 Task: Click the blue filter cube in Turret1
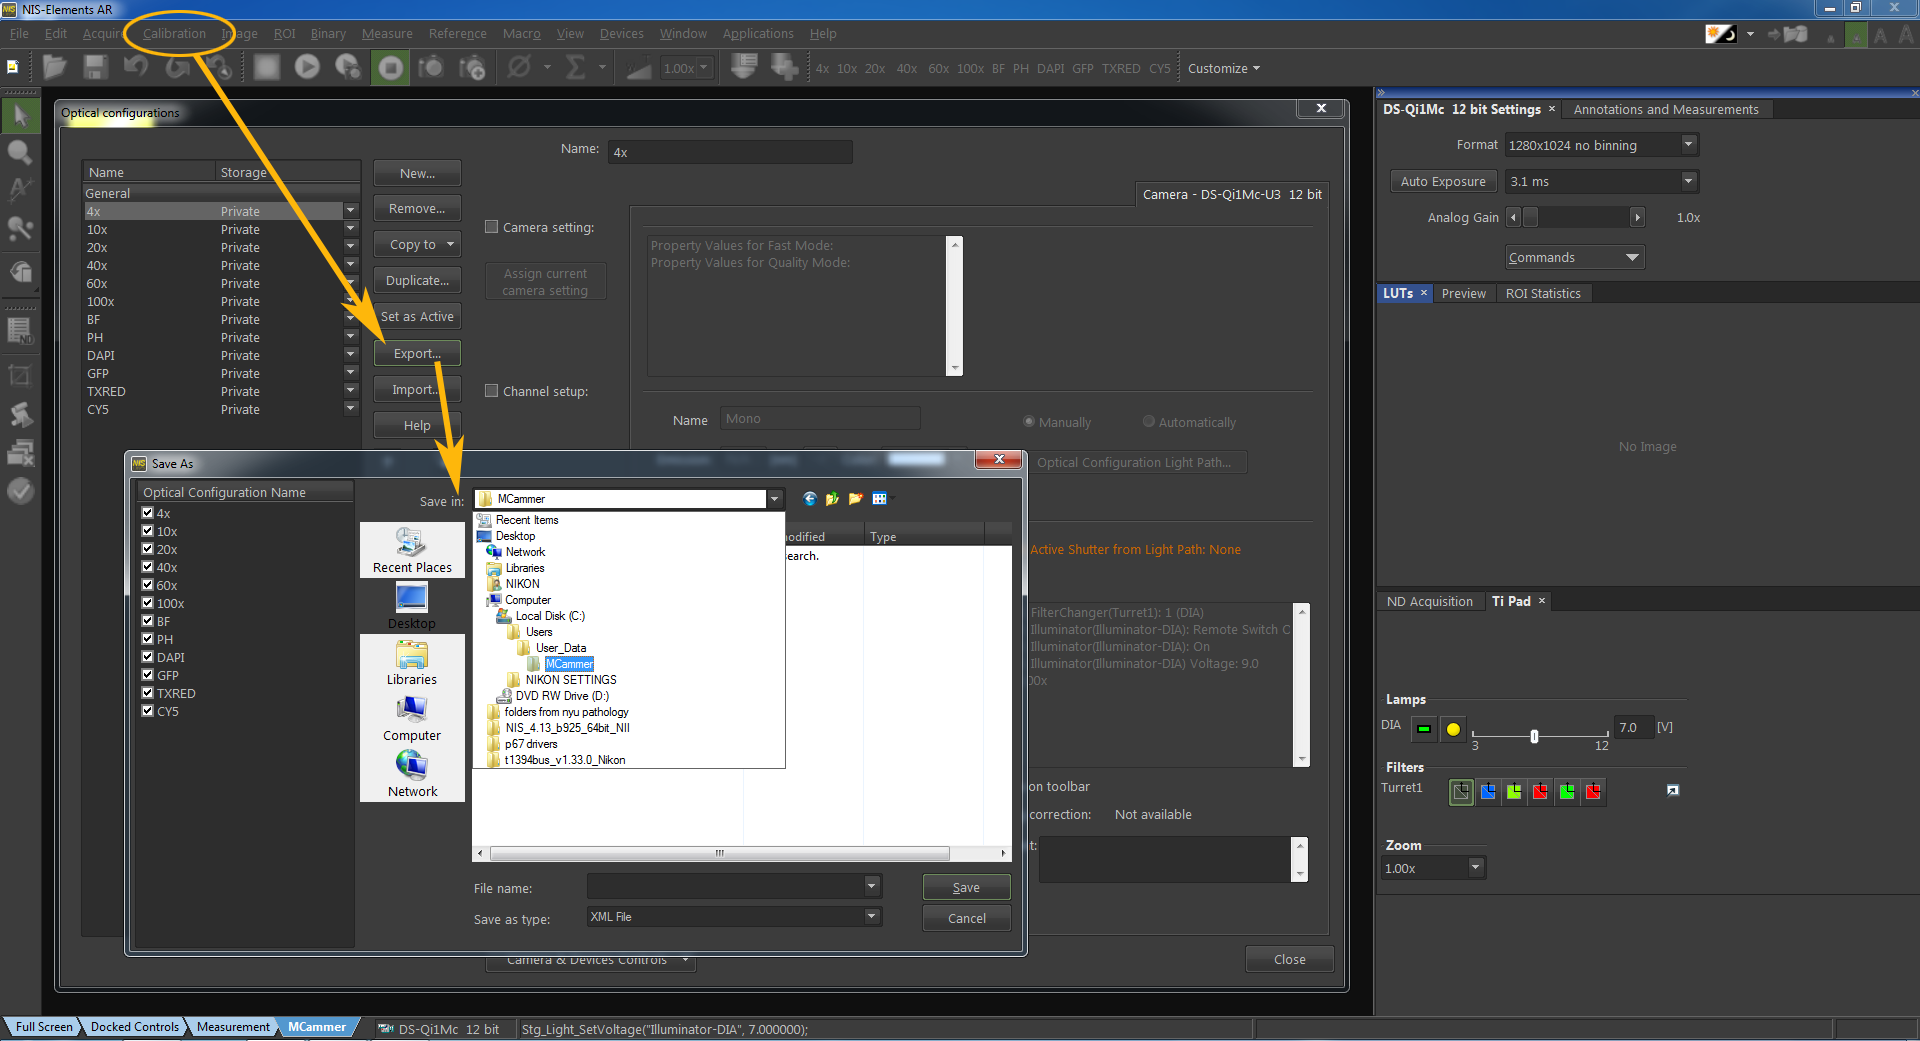[1488, 792]
